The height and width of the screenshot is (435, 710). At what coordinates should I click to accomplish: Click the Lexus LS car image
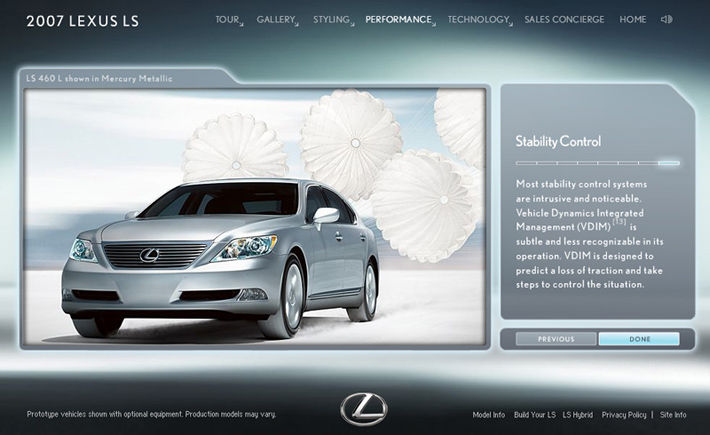click(x=220, y=258)
